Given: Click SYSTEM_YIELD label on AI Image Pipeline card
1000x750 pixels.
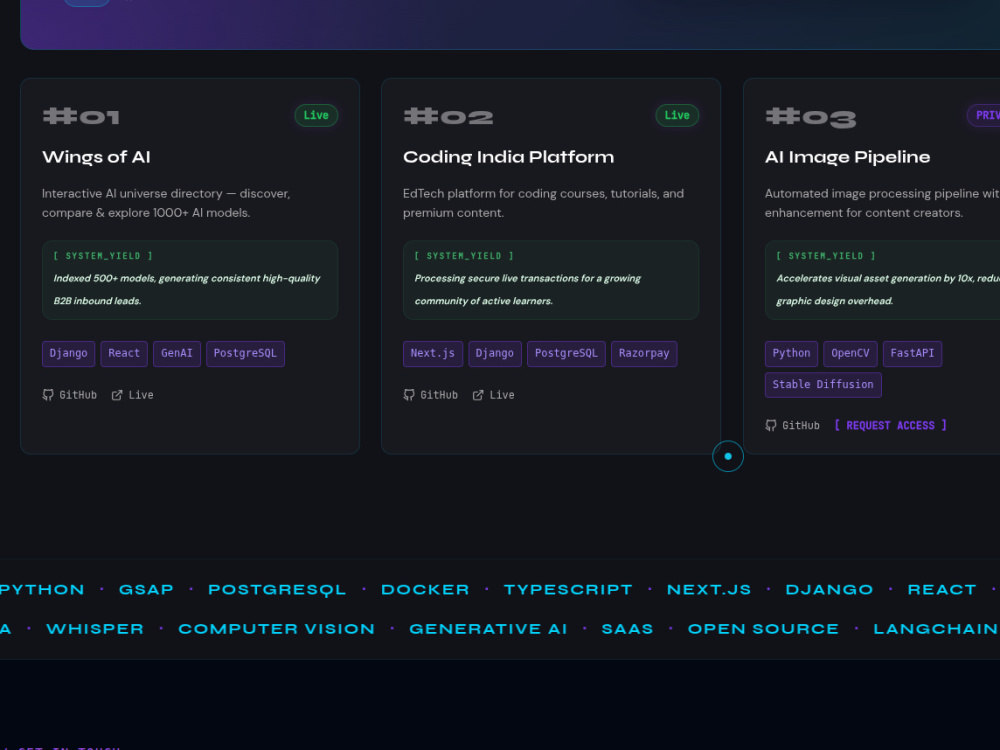Looking at the screenshot, I should pos(826,256).
